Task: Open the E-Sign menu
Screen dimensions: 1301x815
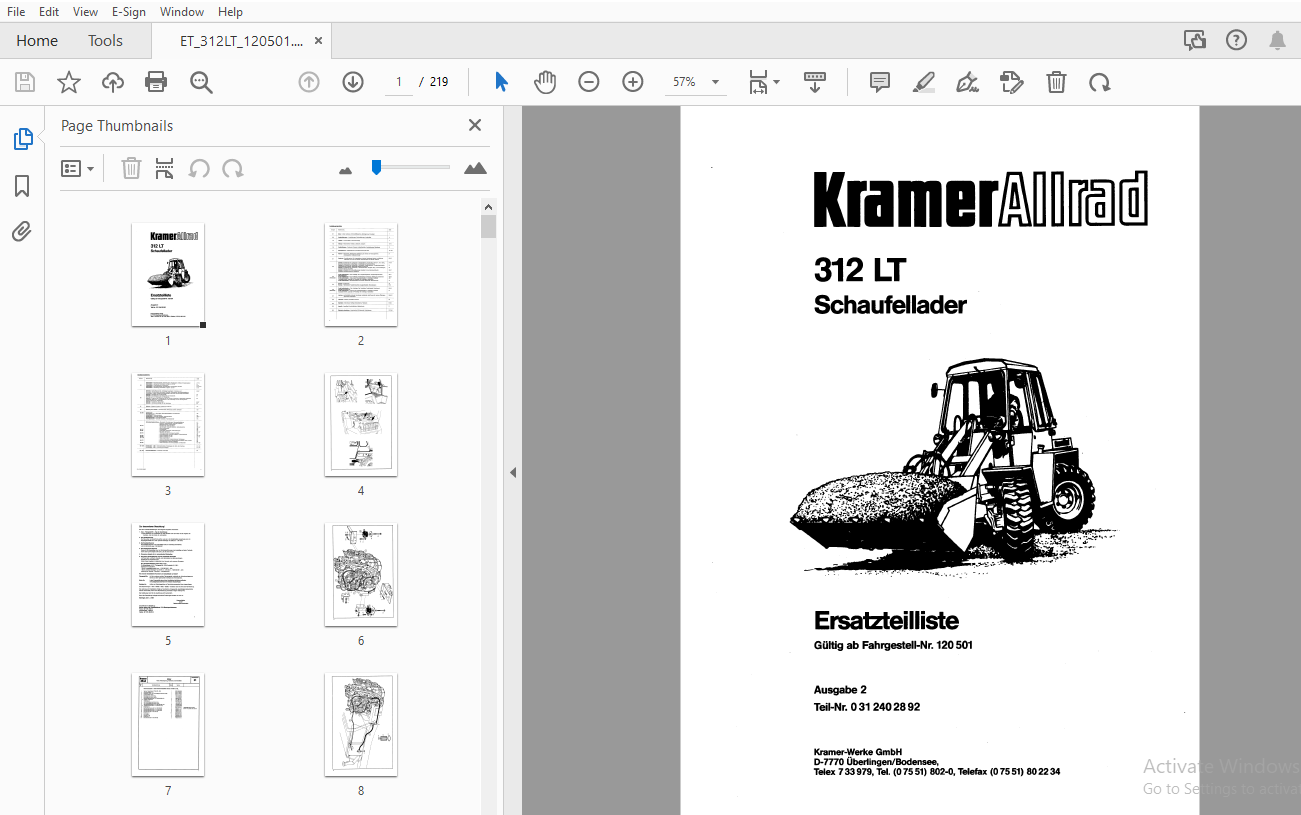Action: pyautogui.click(x=129, y=11)
